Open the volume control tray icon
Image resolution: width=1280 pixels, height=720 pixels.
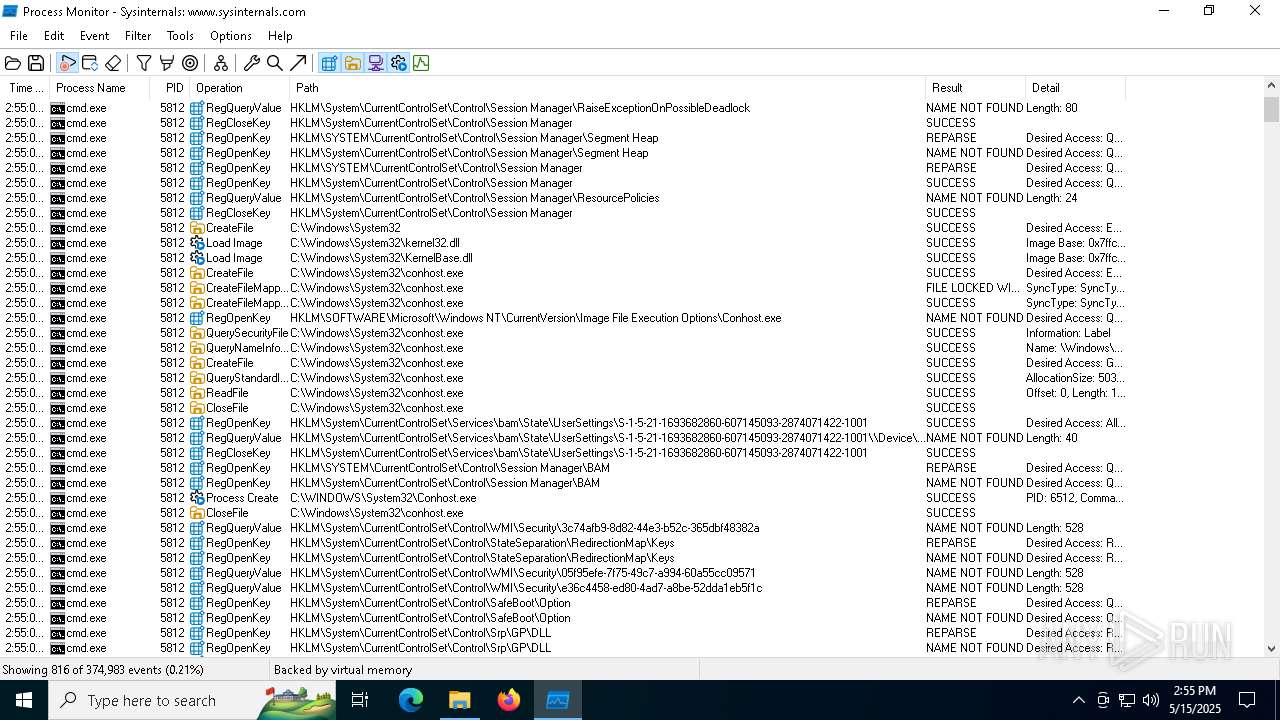[1150, 700]
